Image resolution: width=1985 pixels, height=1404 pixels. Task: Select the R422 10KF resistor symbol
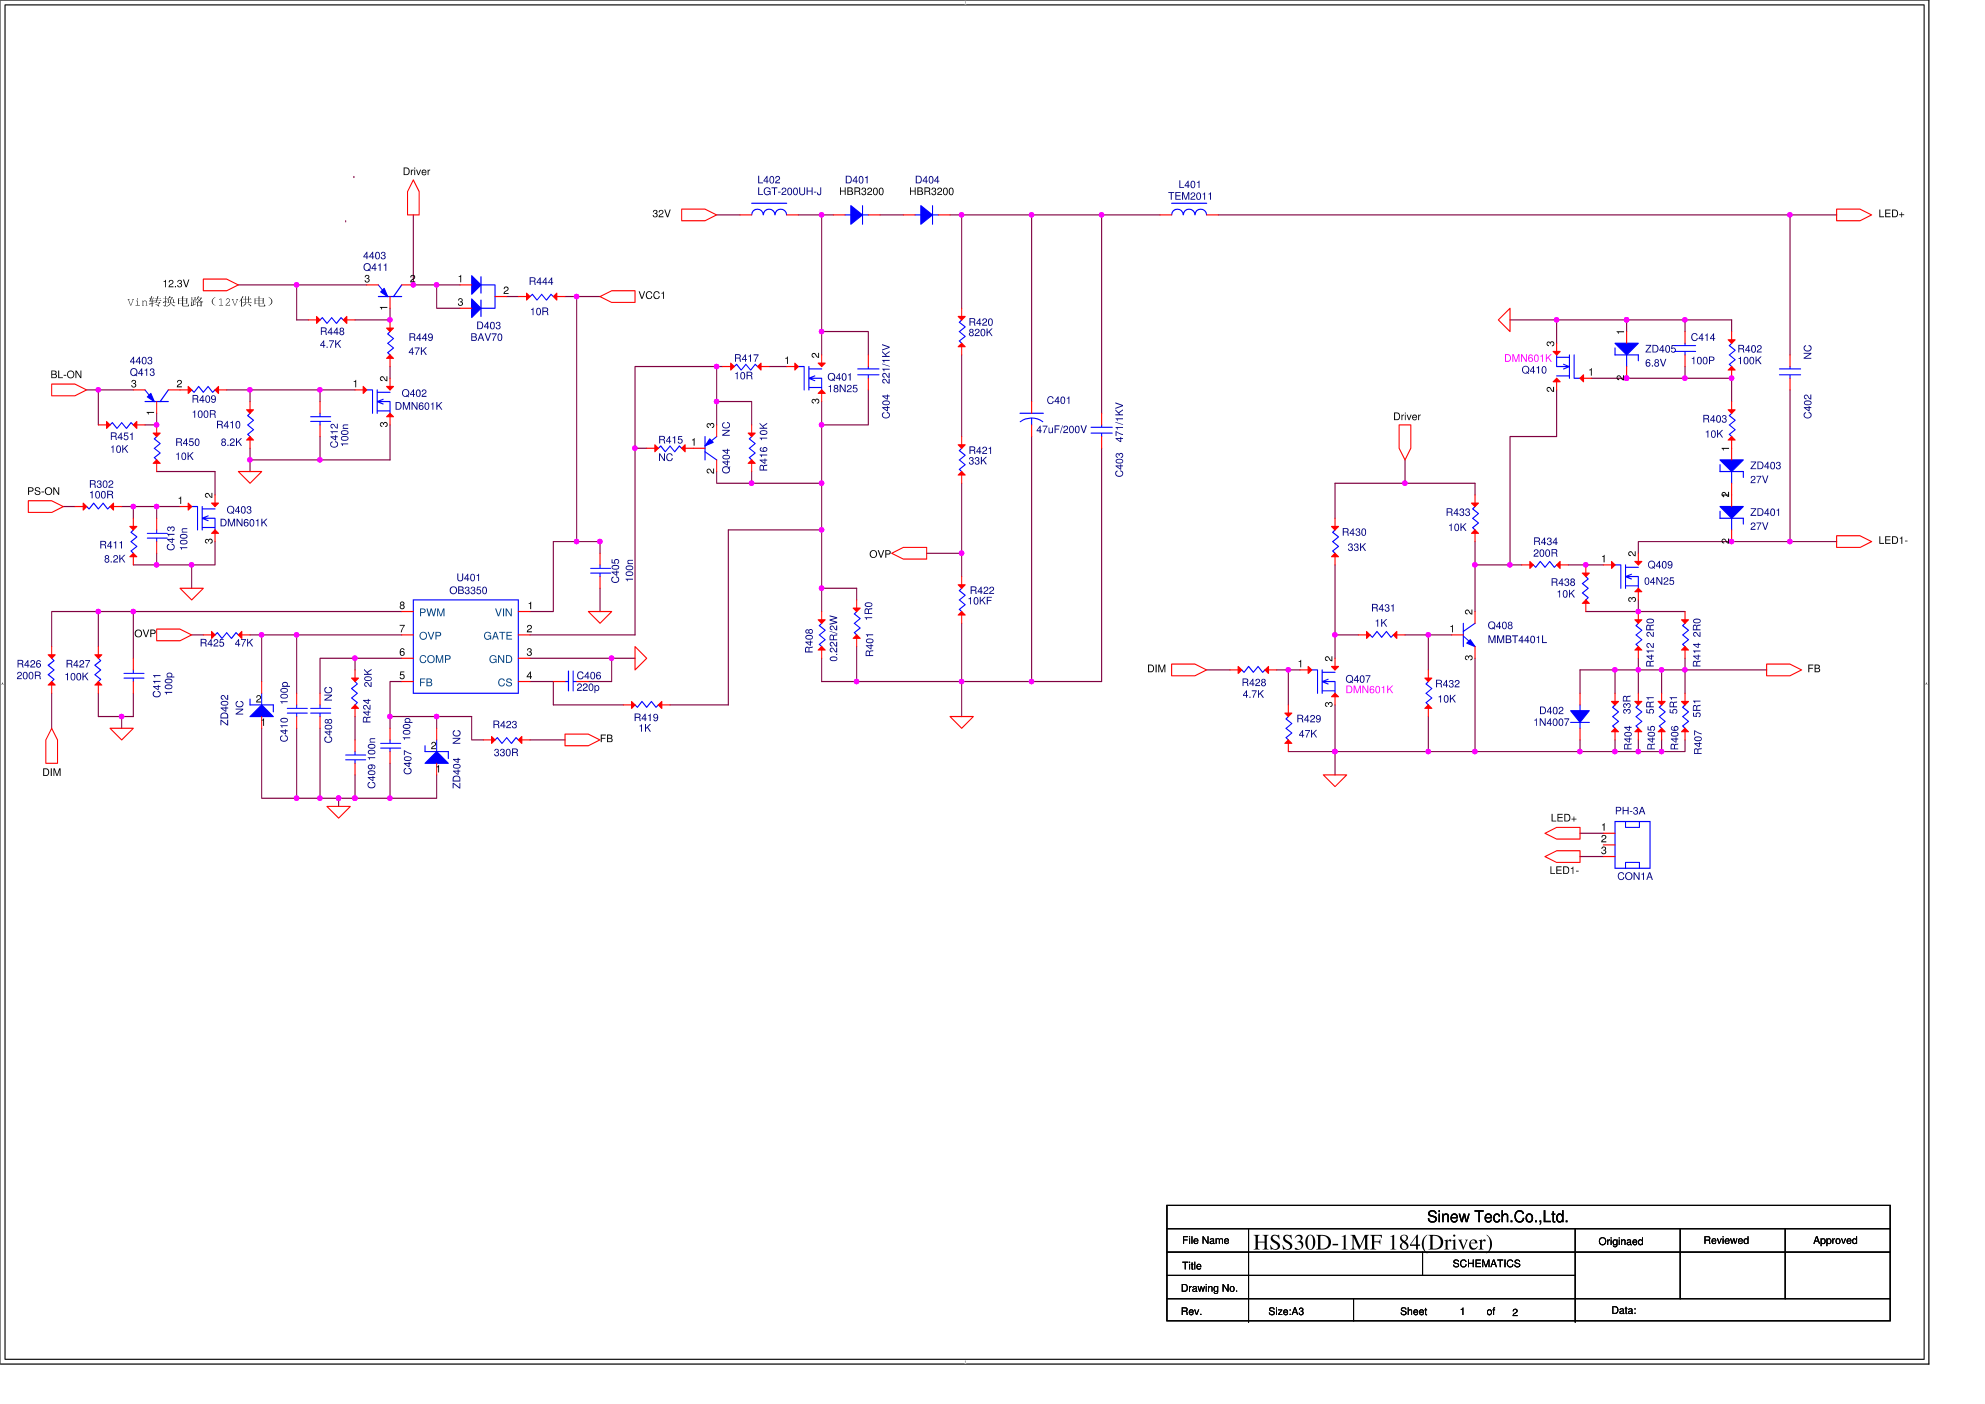(x=961, y=599)
